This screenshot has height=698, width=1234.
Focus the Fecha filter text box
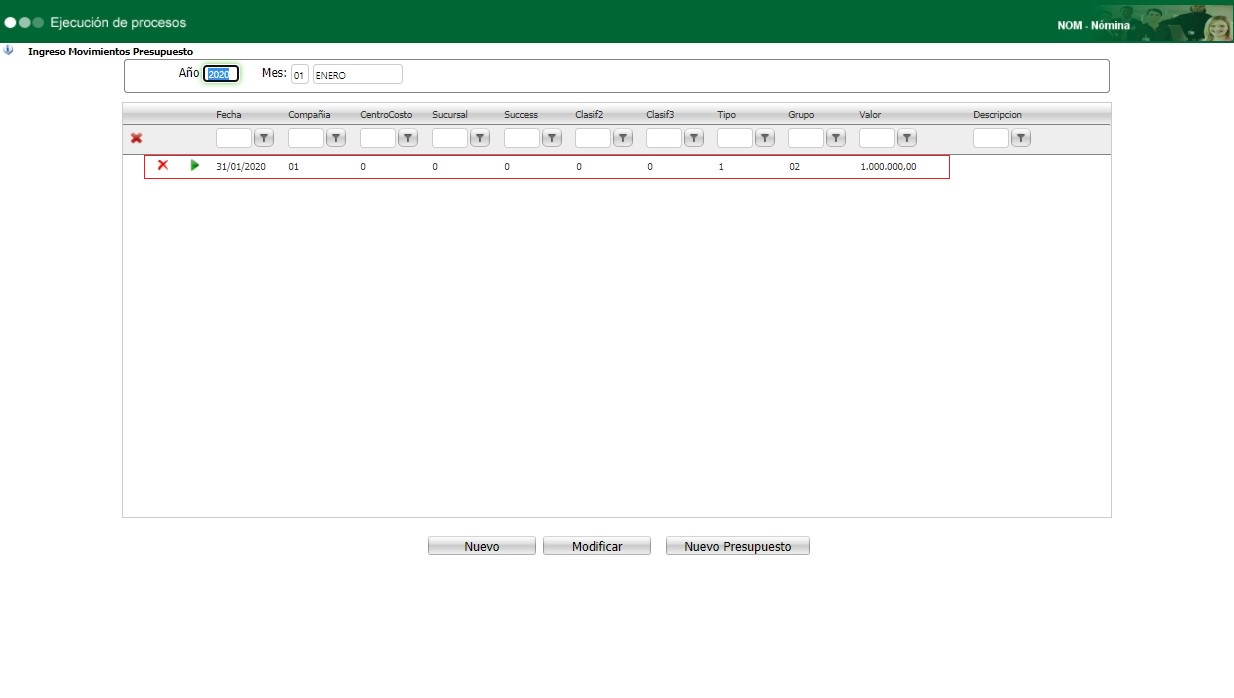234,138
